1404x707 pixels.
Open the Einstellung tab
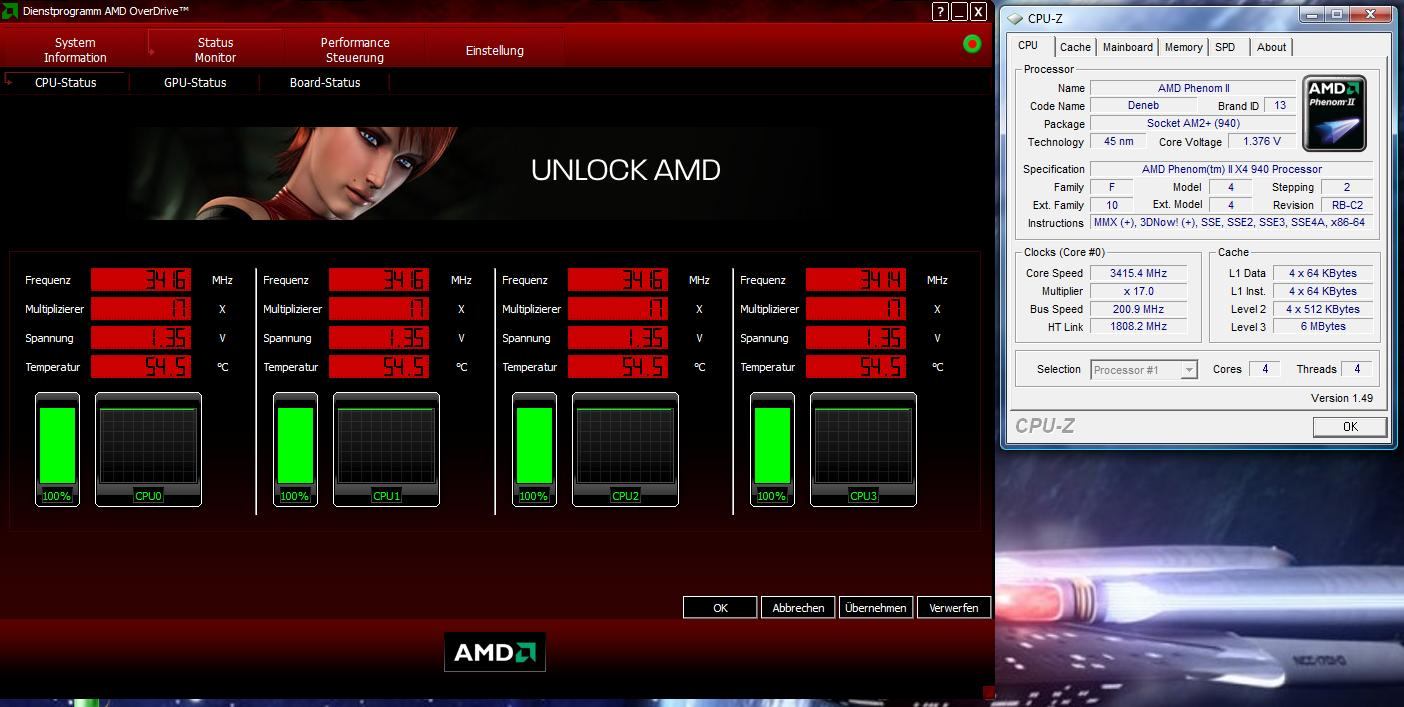(494, 50)
